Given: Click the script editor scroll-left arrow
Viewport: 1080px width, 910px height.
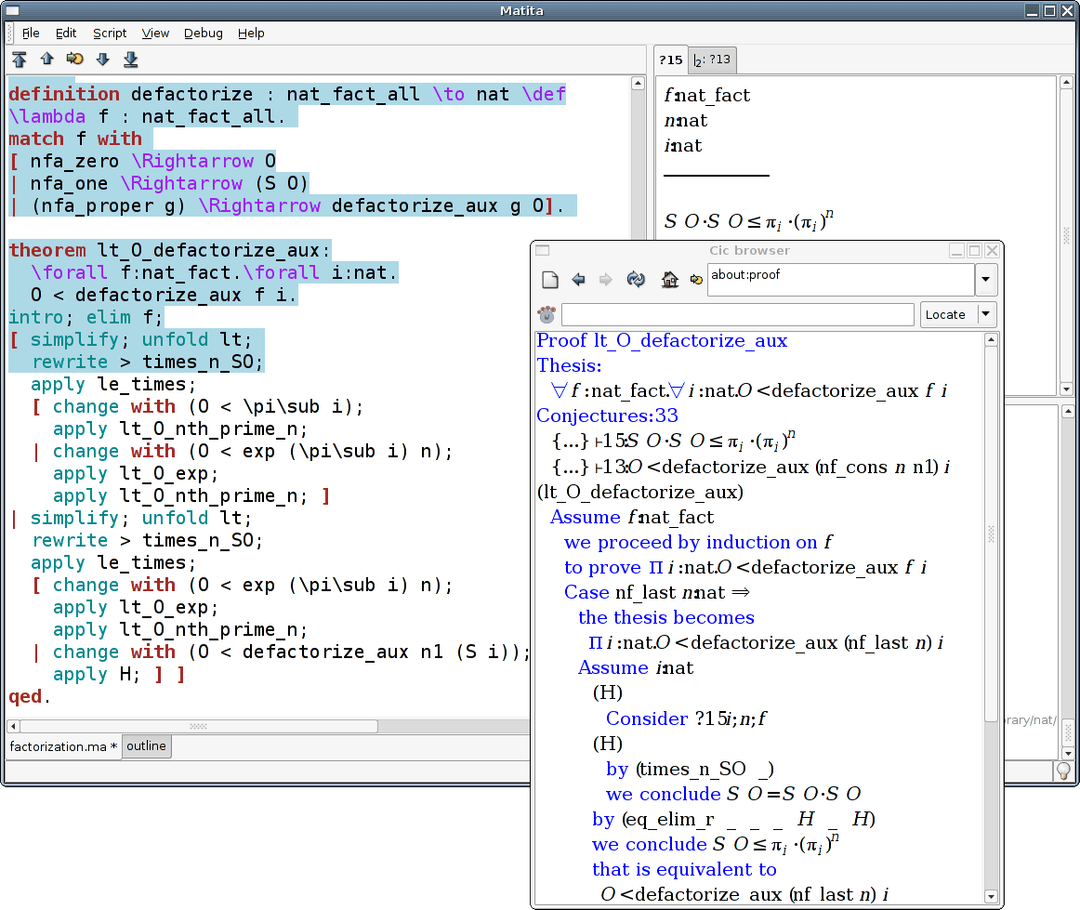Looking at the screenshot, I should click(13, 726).
